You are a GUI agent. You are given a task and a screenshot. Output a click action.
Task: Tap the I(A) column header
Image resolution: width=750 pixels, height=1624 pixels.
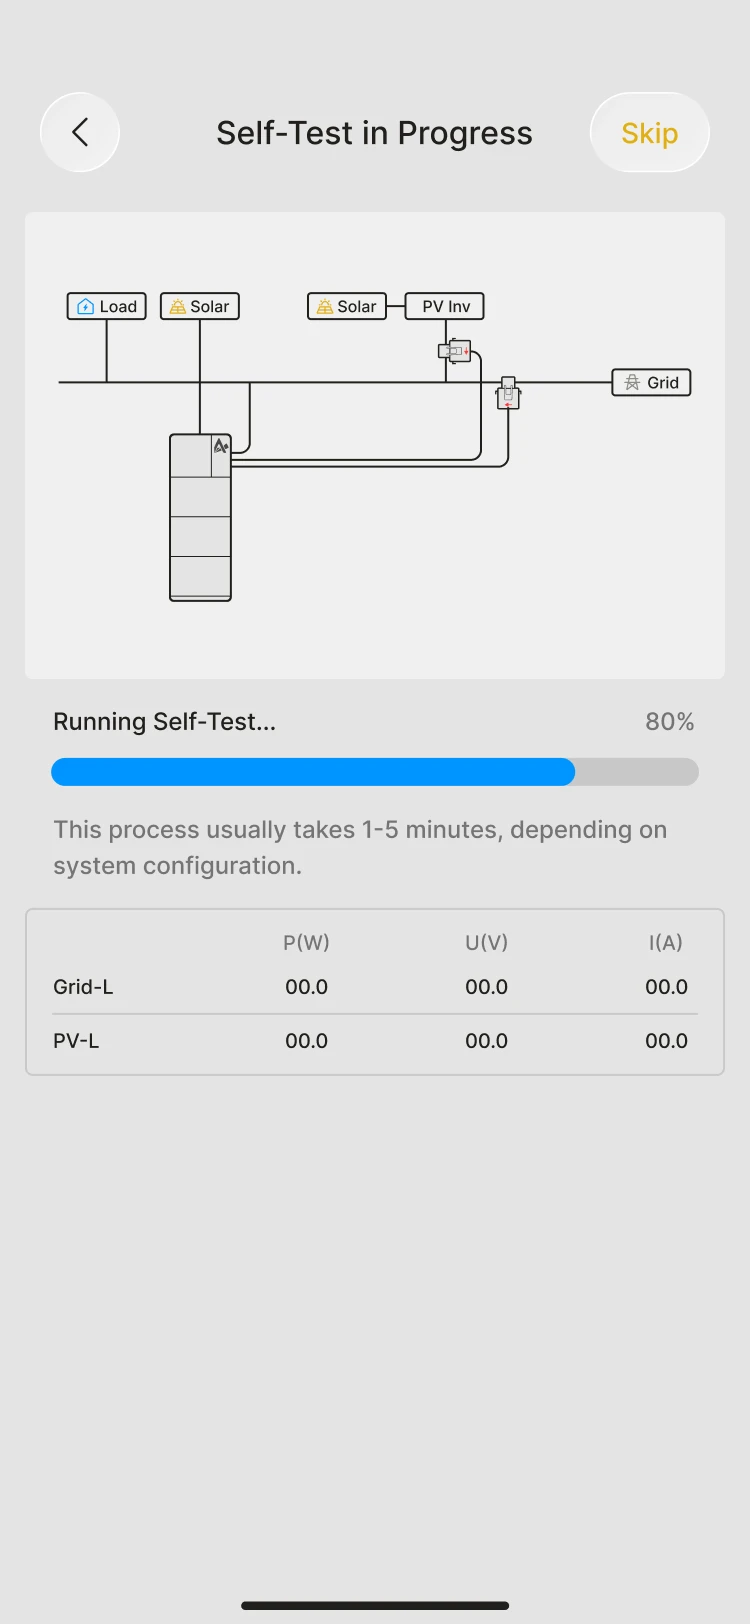(666, 942)
